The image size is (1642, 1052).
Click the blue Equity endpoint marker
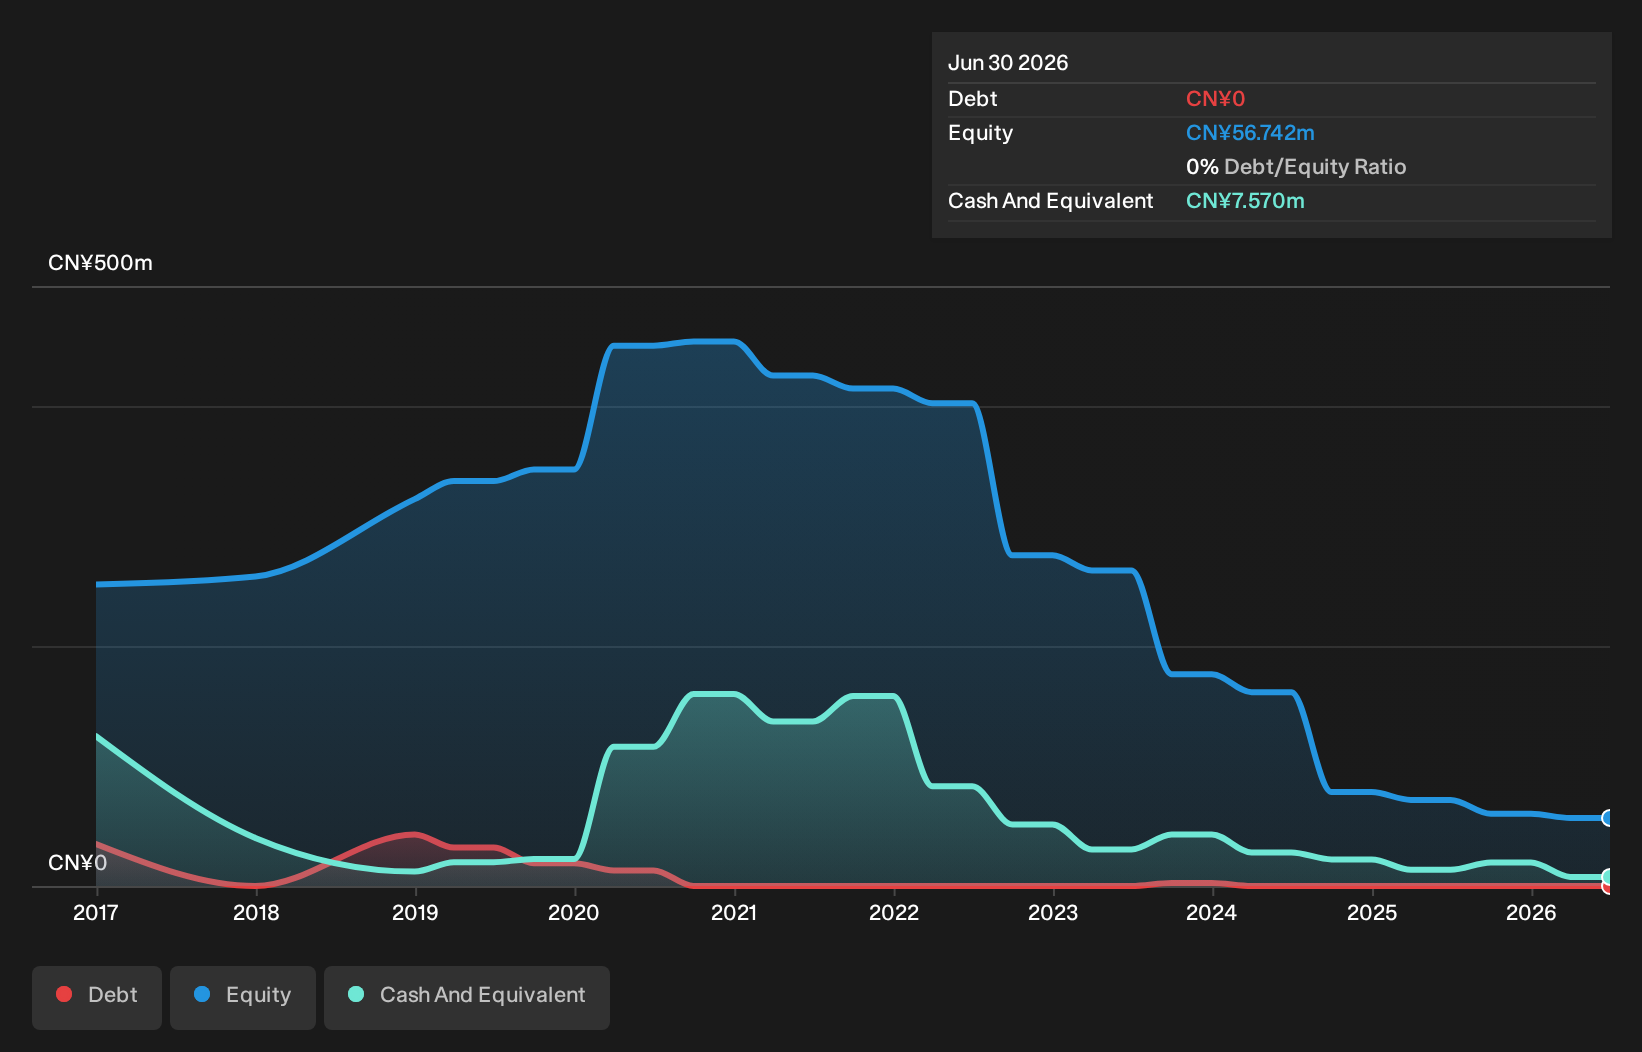tap(1608, 818)
